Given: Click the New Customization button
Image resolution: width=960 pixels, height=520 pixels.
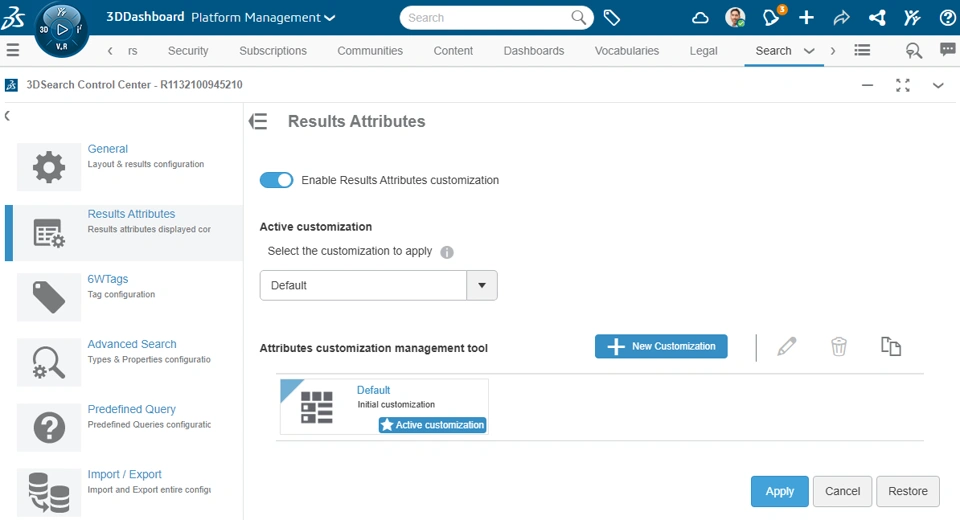Looking at the screenshot, I should (x=661, y=346).
